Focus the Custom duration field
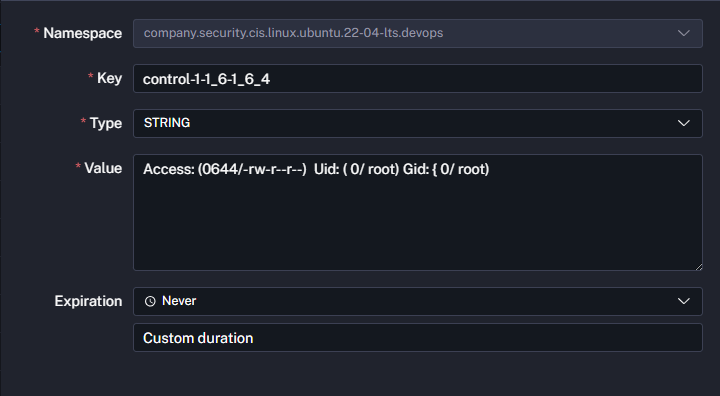Screen dimensions: 720x396 [x=418, y=338]
